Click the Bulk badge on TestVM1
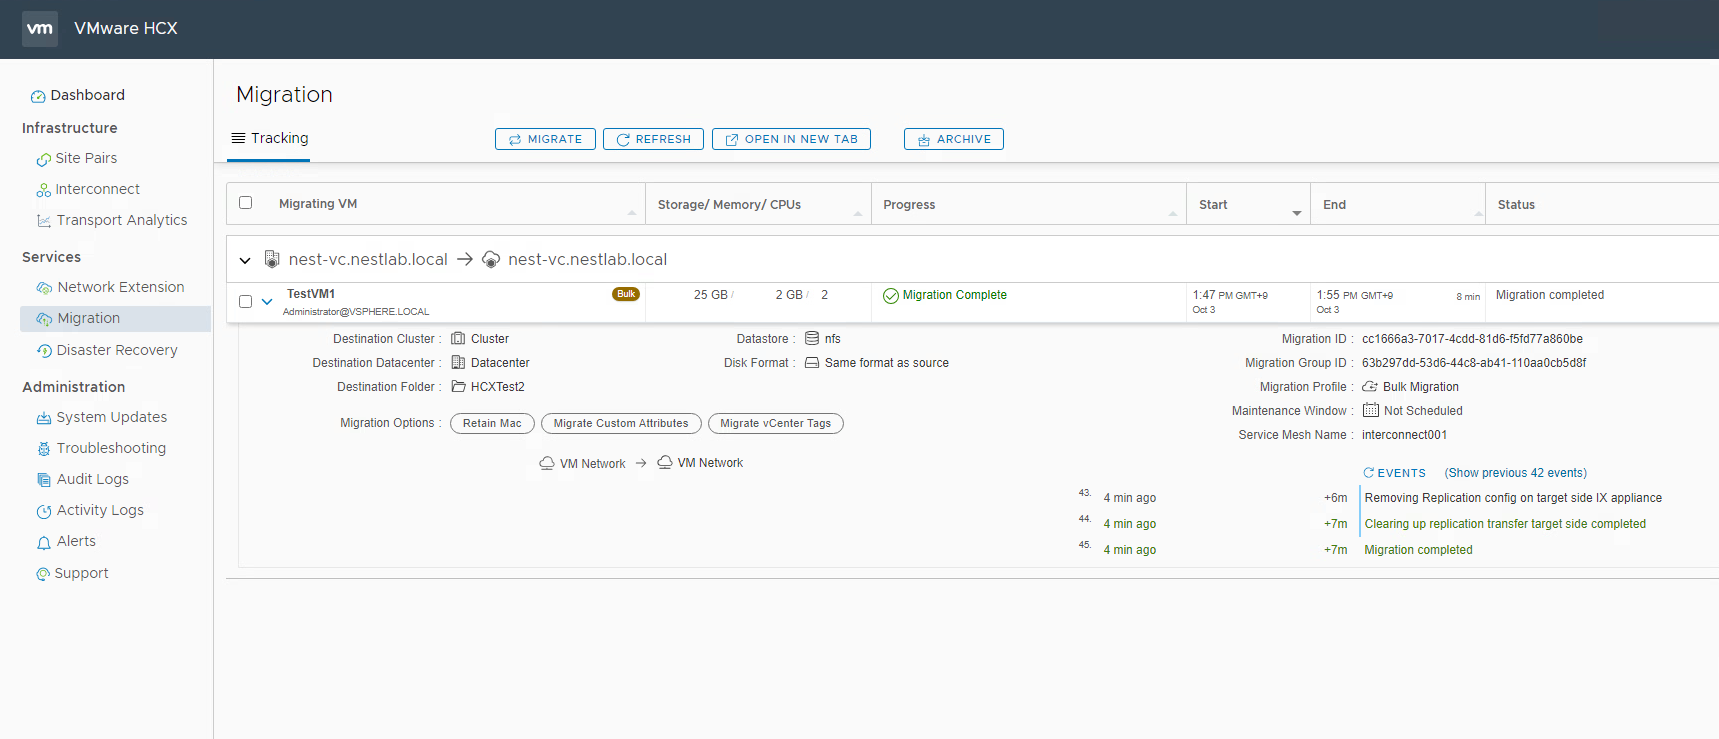This screenshot has height=739, width=1719. tap(626, 294)
